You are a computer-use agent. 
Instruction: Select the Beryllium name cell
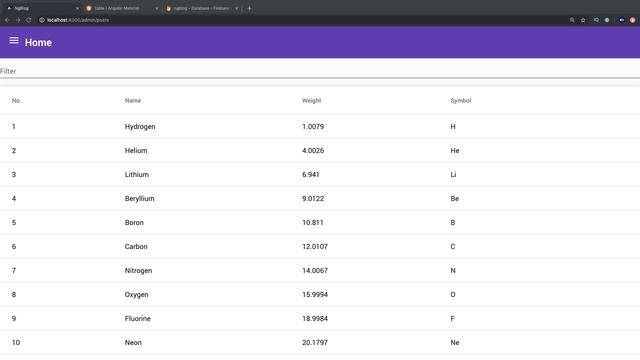(140, 199)
